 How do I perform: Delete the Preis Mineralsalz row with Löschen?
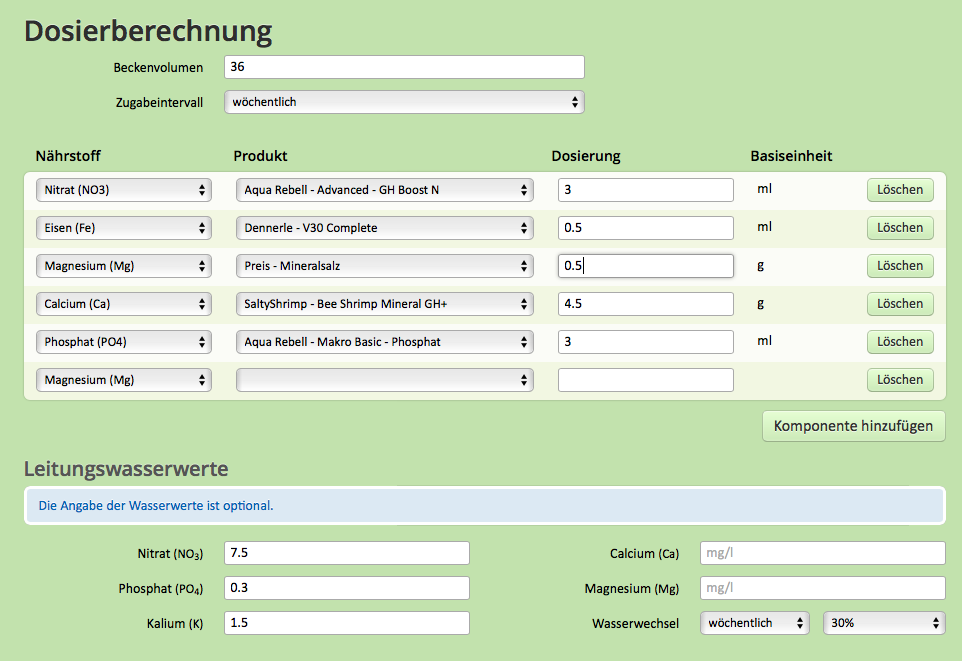900,266
